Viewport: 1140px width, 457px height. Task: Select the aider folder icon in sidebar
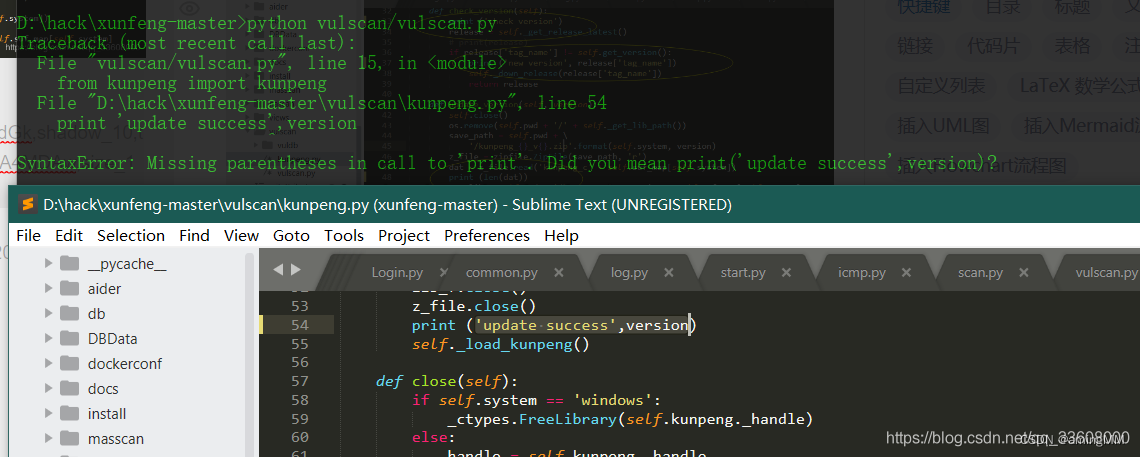tap(70, 288)
